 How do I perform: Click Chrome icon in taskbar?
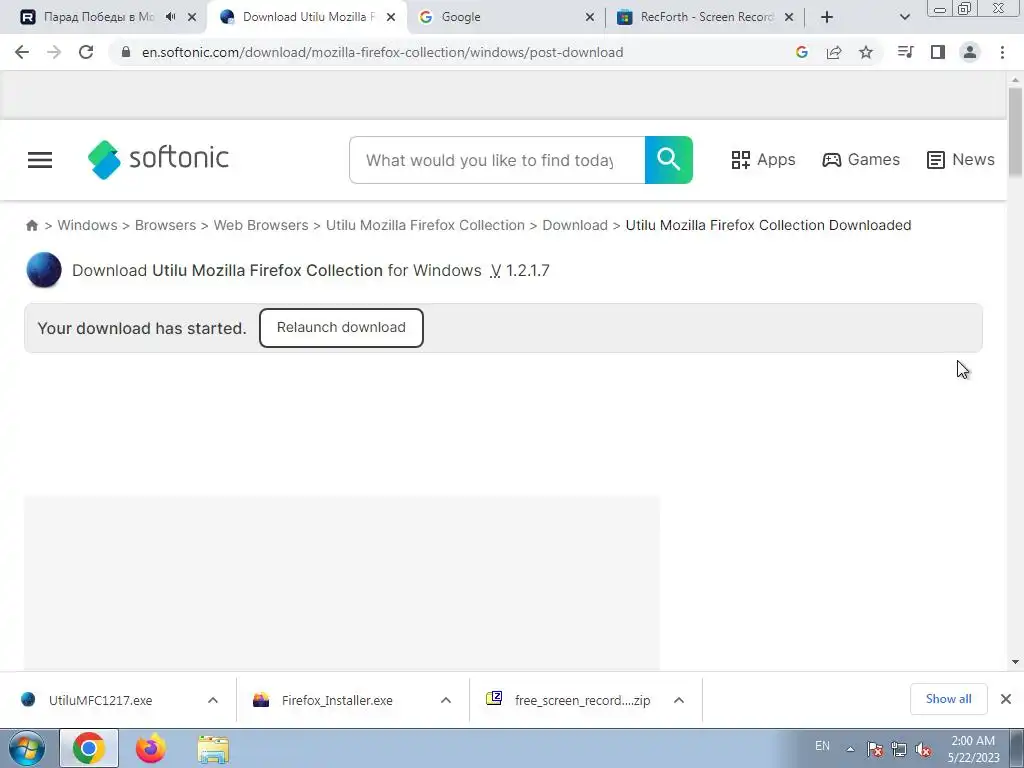pyautogui.click(x=89, y=748)
